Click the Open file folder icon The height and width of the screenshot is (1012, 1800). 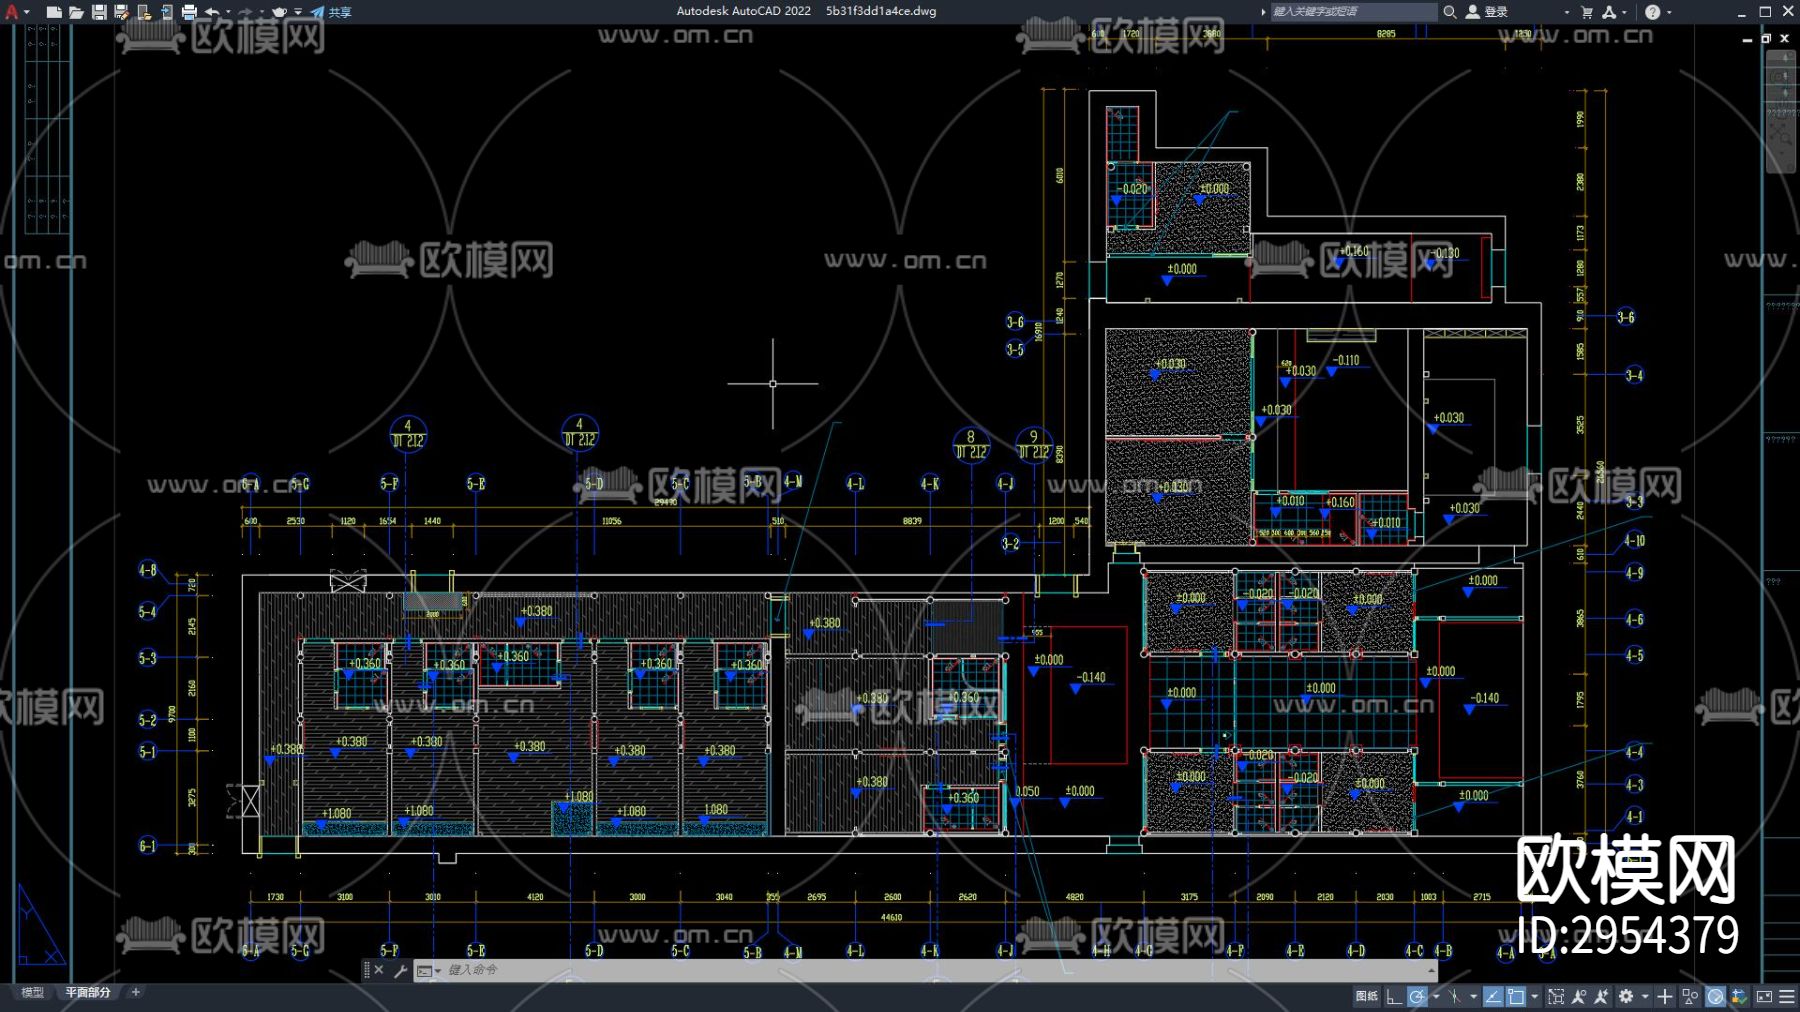[x=76, y=12]
